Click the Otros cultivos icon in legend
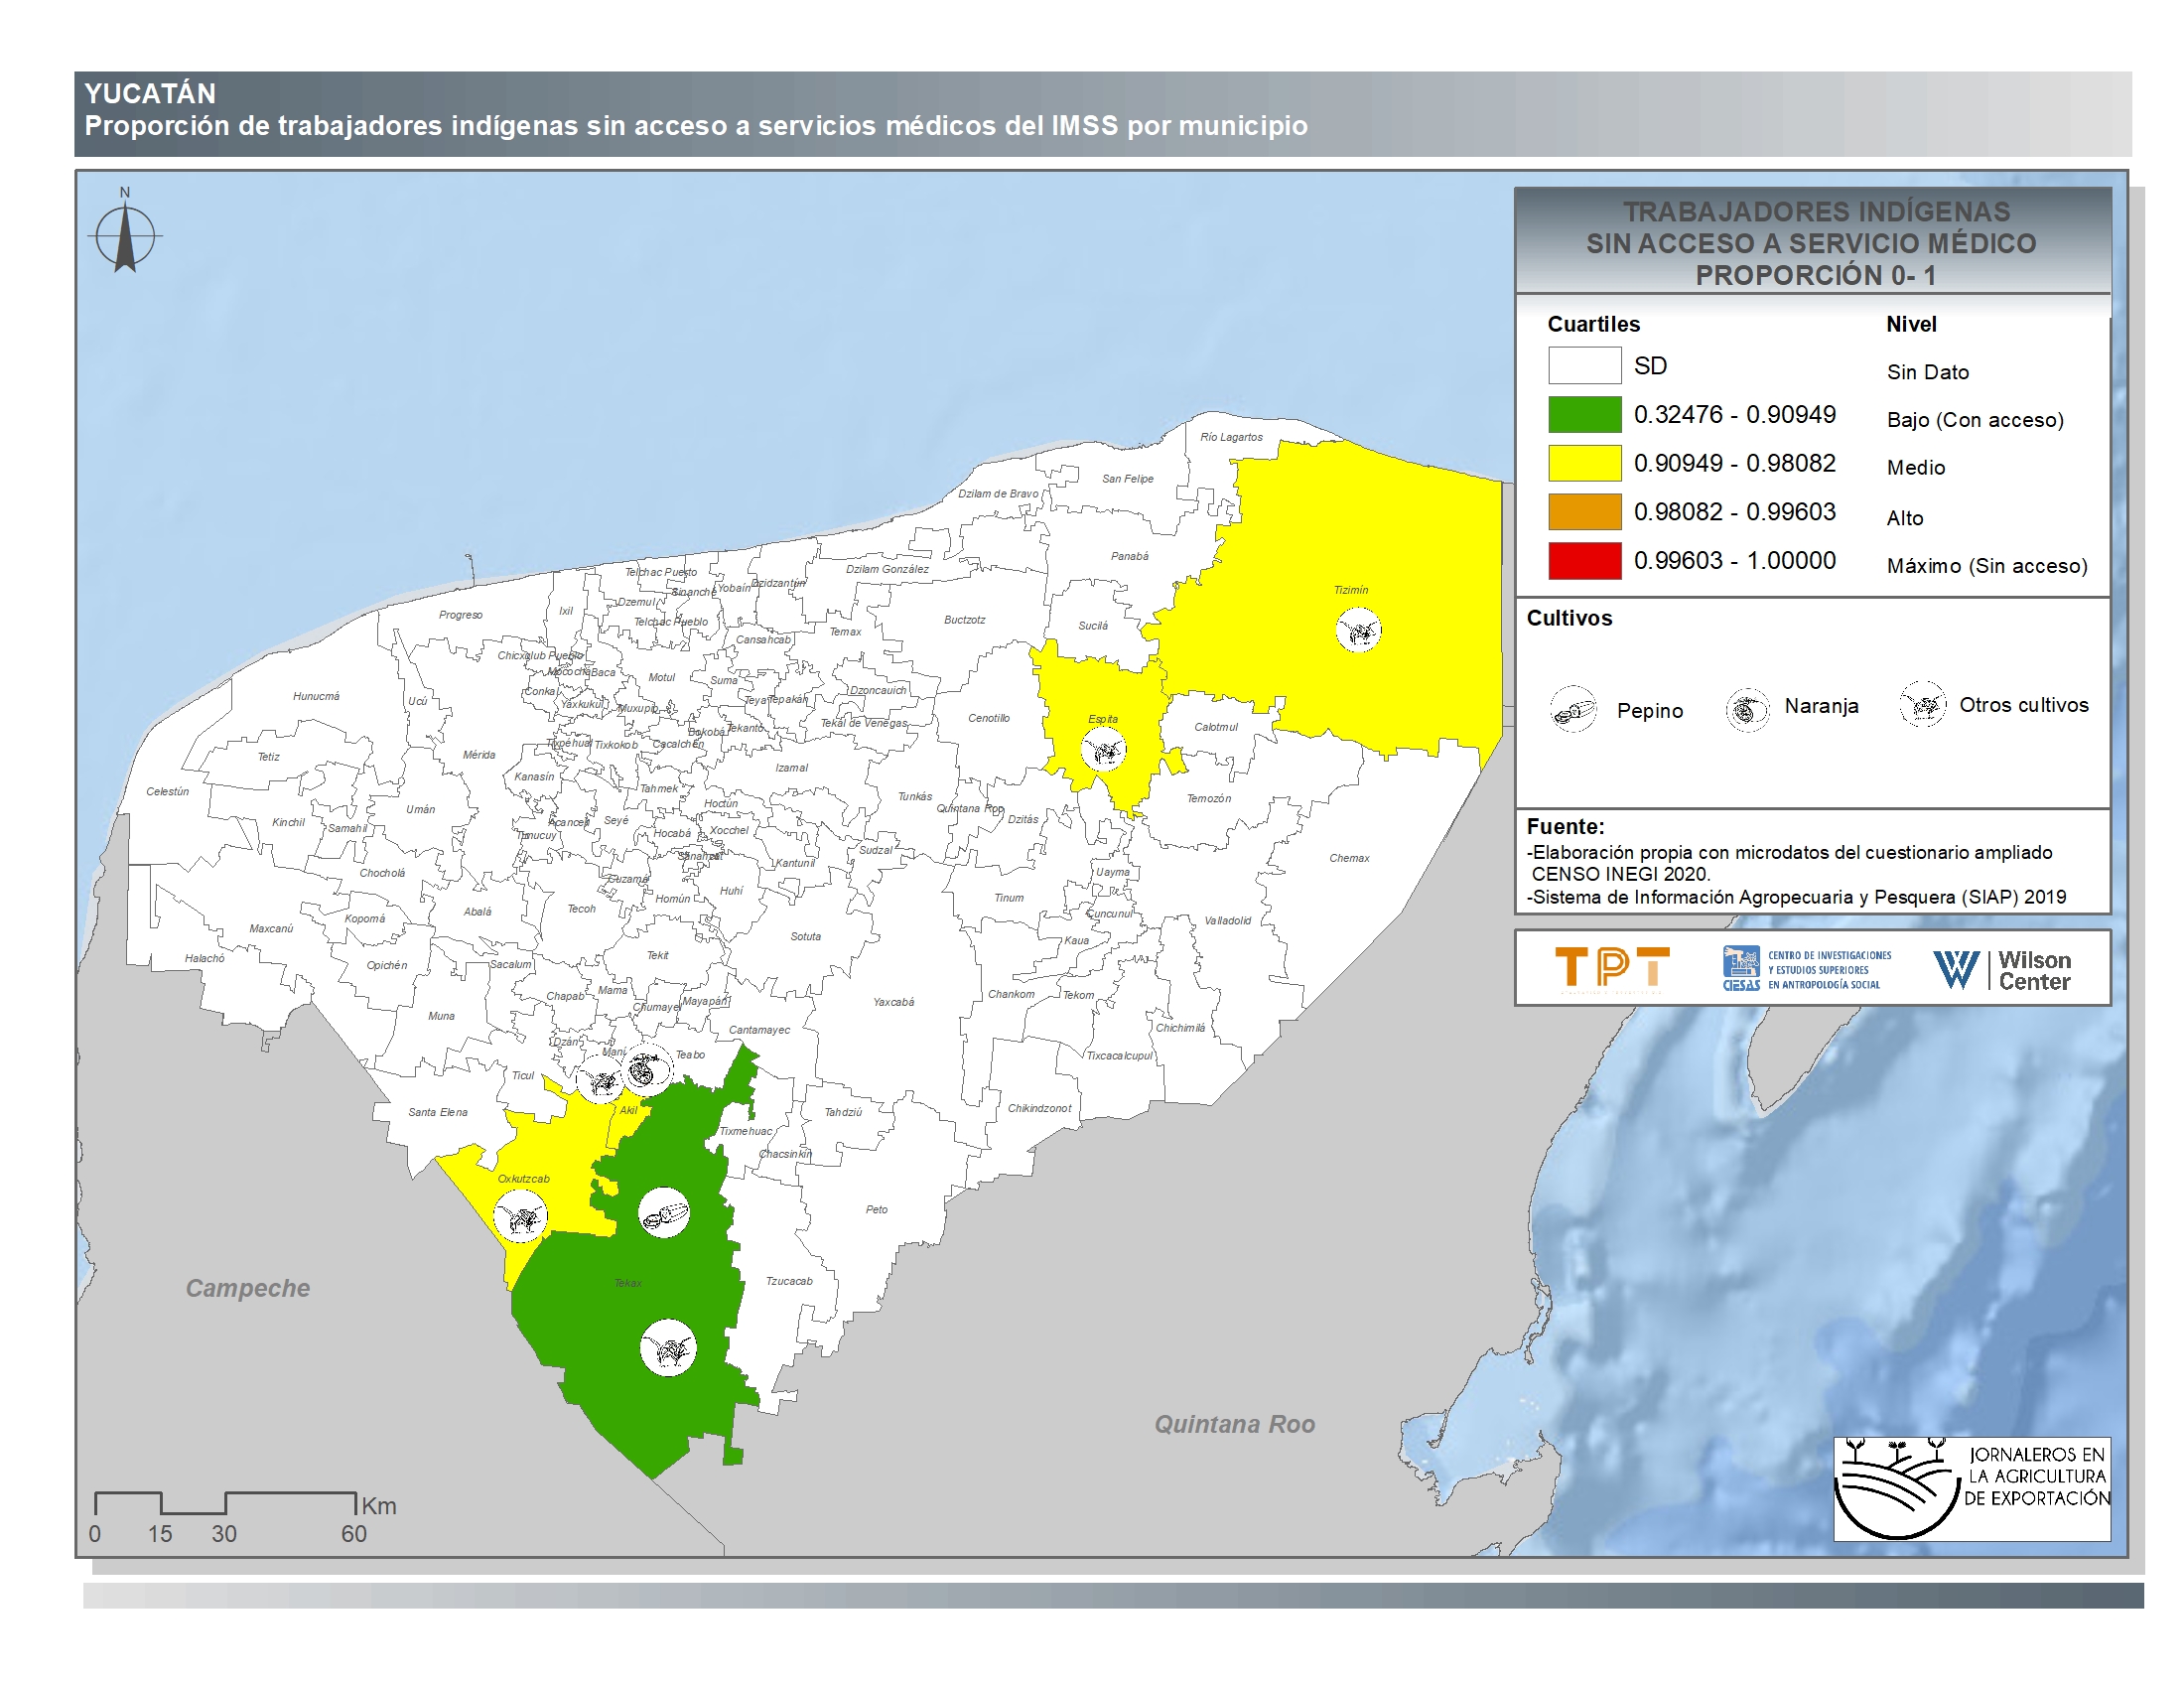 pyautogui.click(x=1922, y=705)
